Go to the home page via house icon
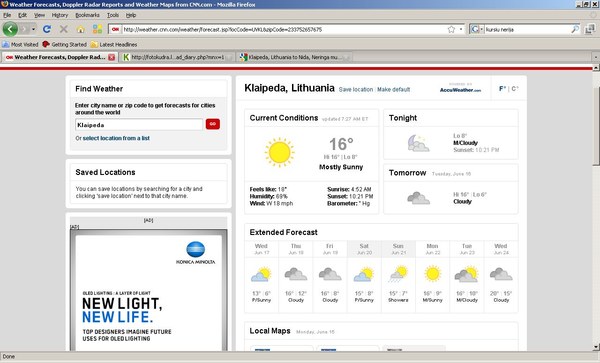 (x=80, y=29)
